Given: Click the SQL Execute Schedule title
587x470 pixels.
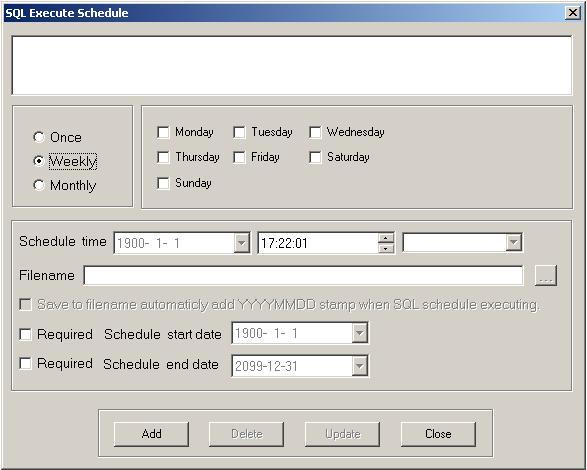Looking at the screenshot, I should [x=67, y=13].
